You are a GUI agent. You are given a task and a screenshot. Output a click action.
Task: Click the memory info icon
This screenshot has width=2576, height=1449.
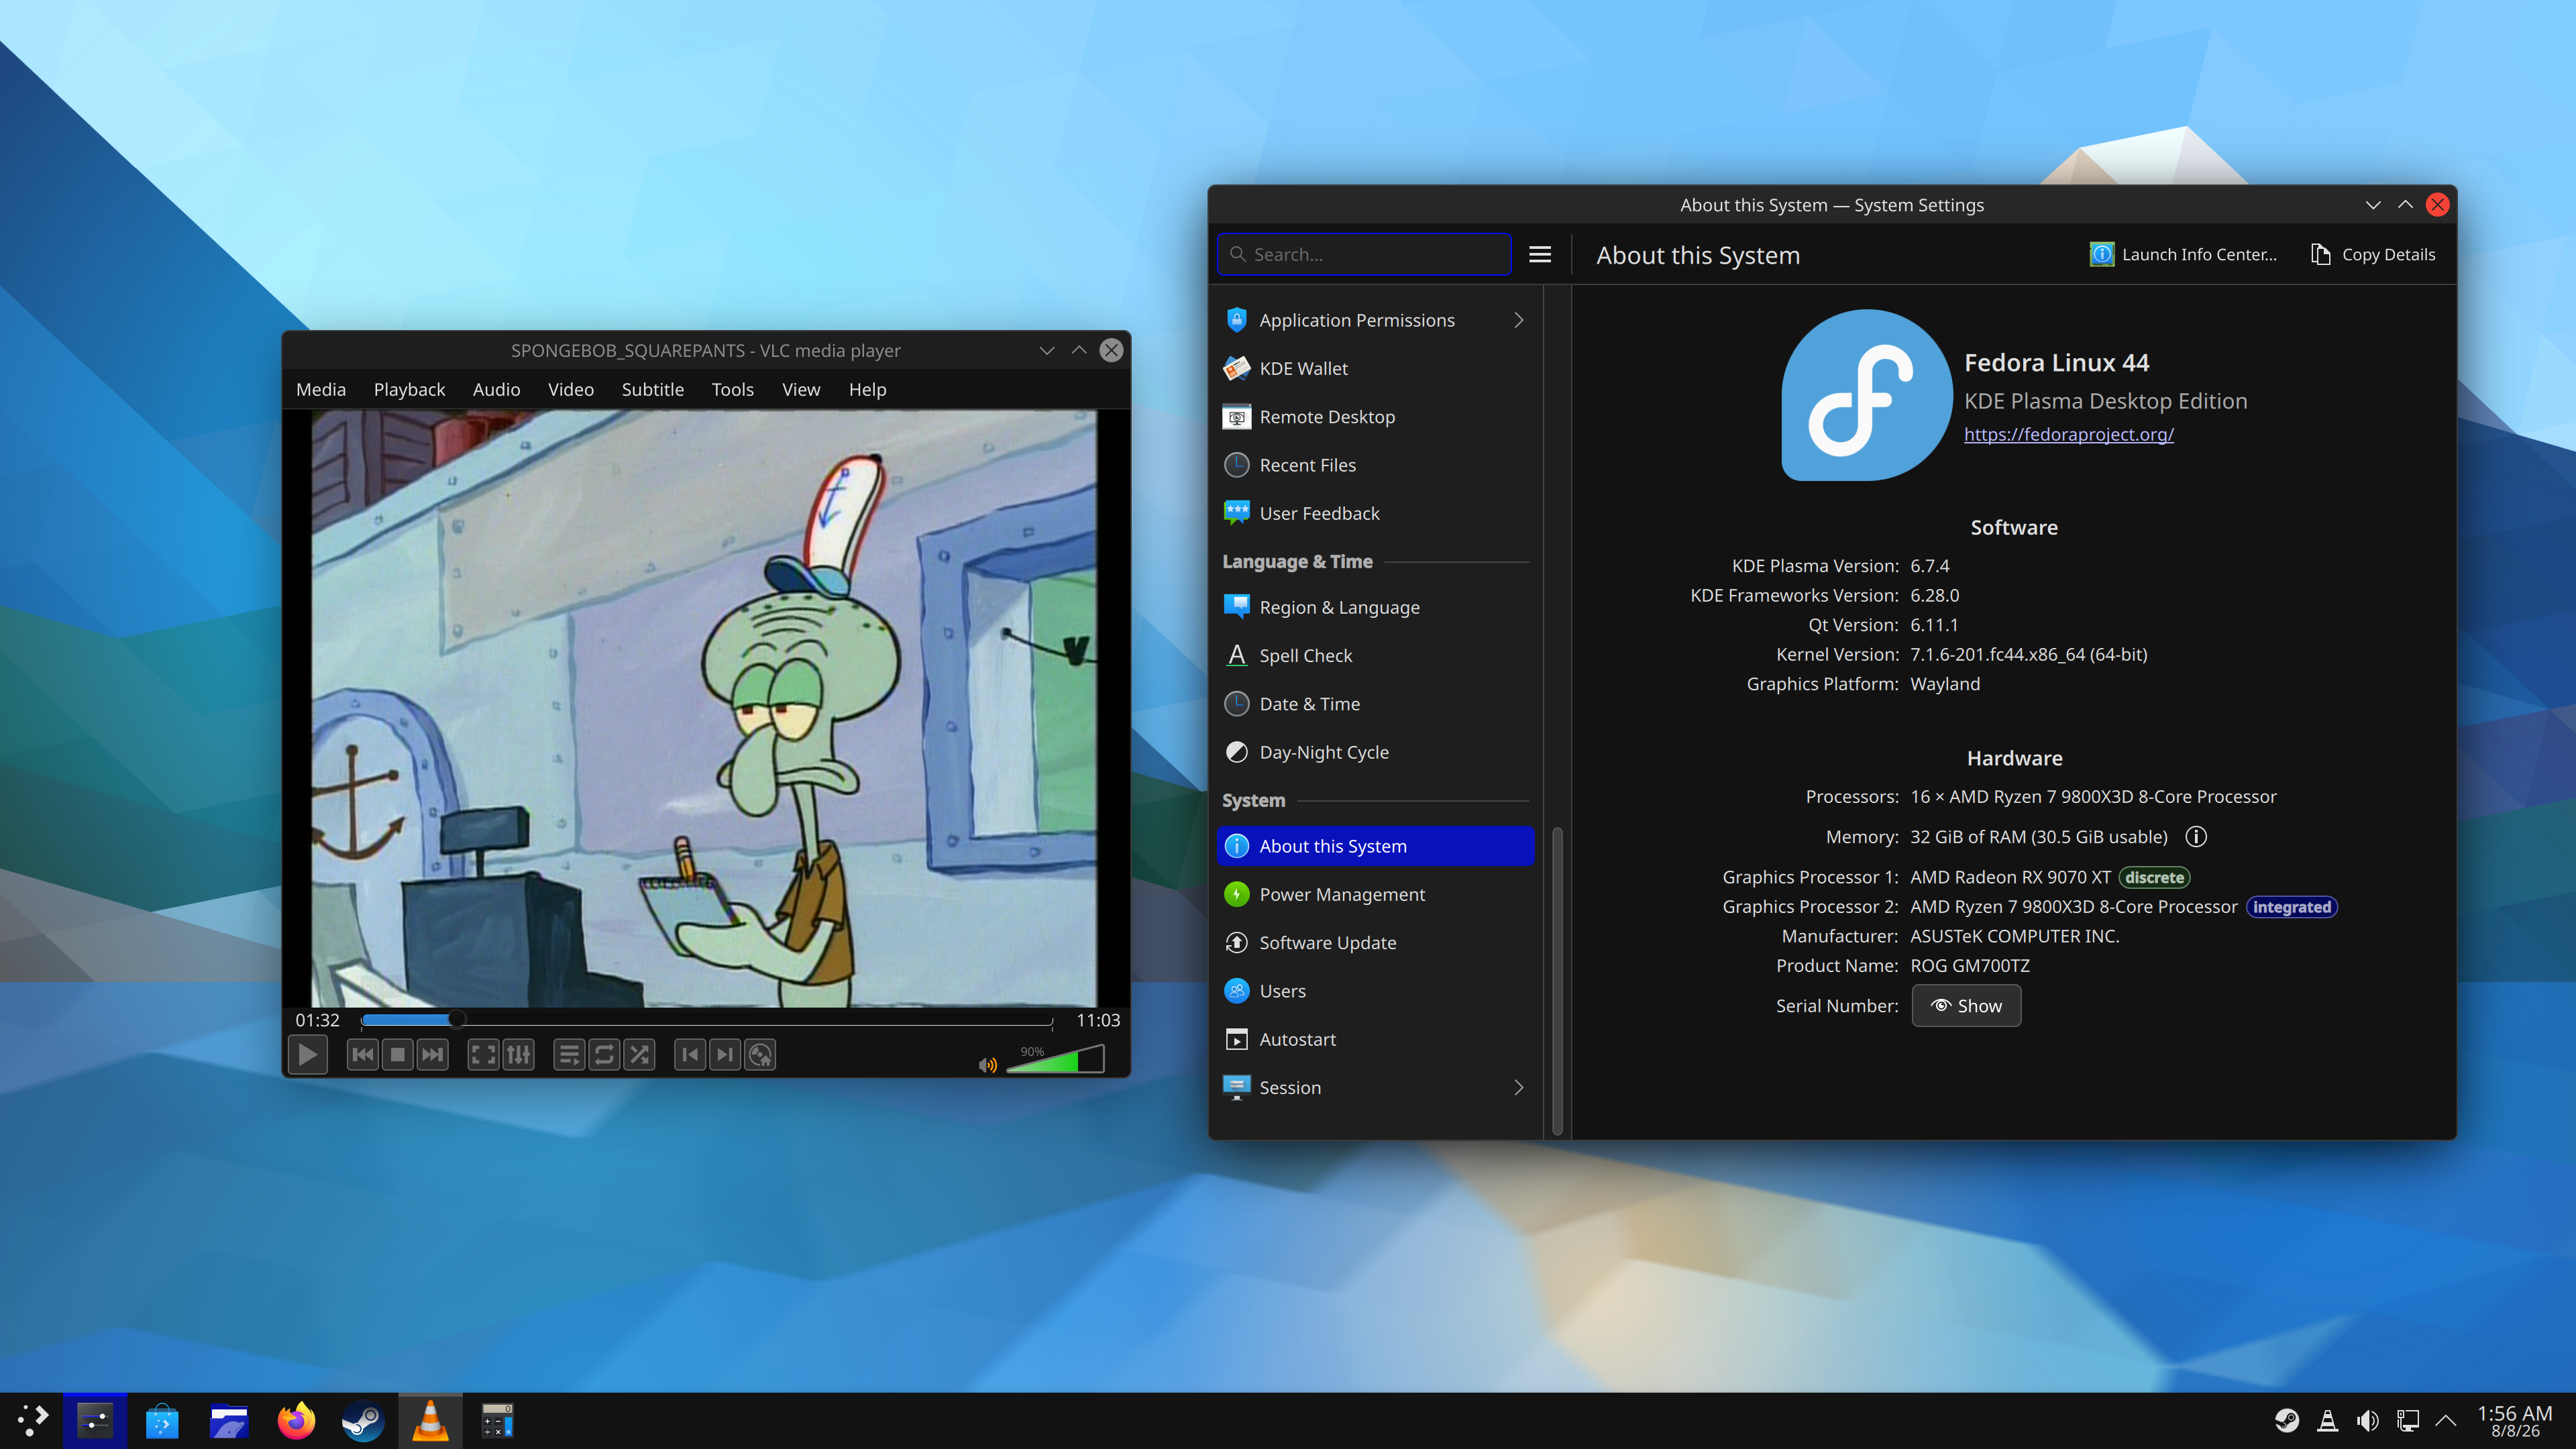point(2196,836)
